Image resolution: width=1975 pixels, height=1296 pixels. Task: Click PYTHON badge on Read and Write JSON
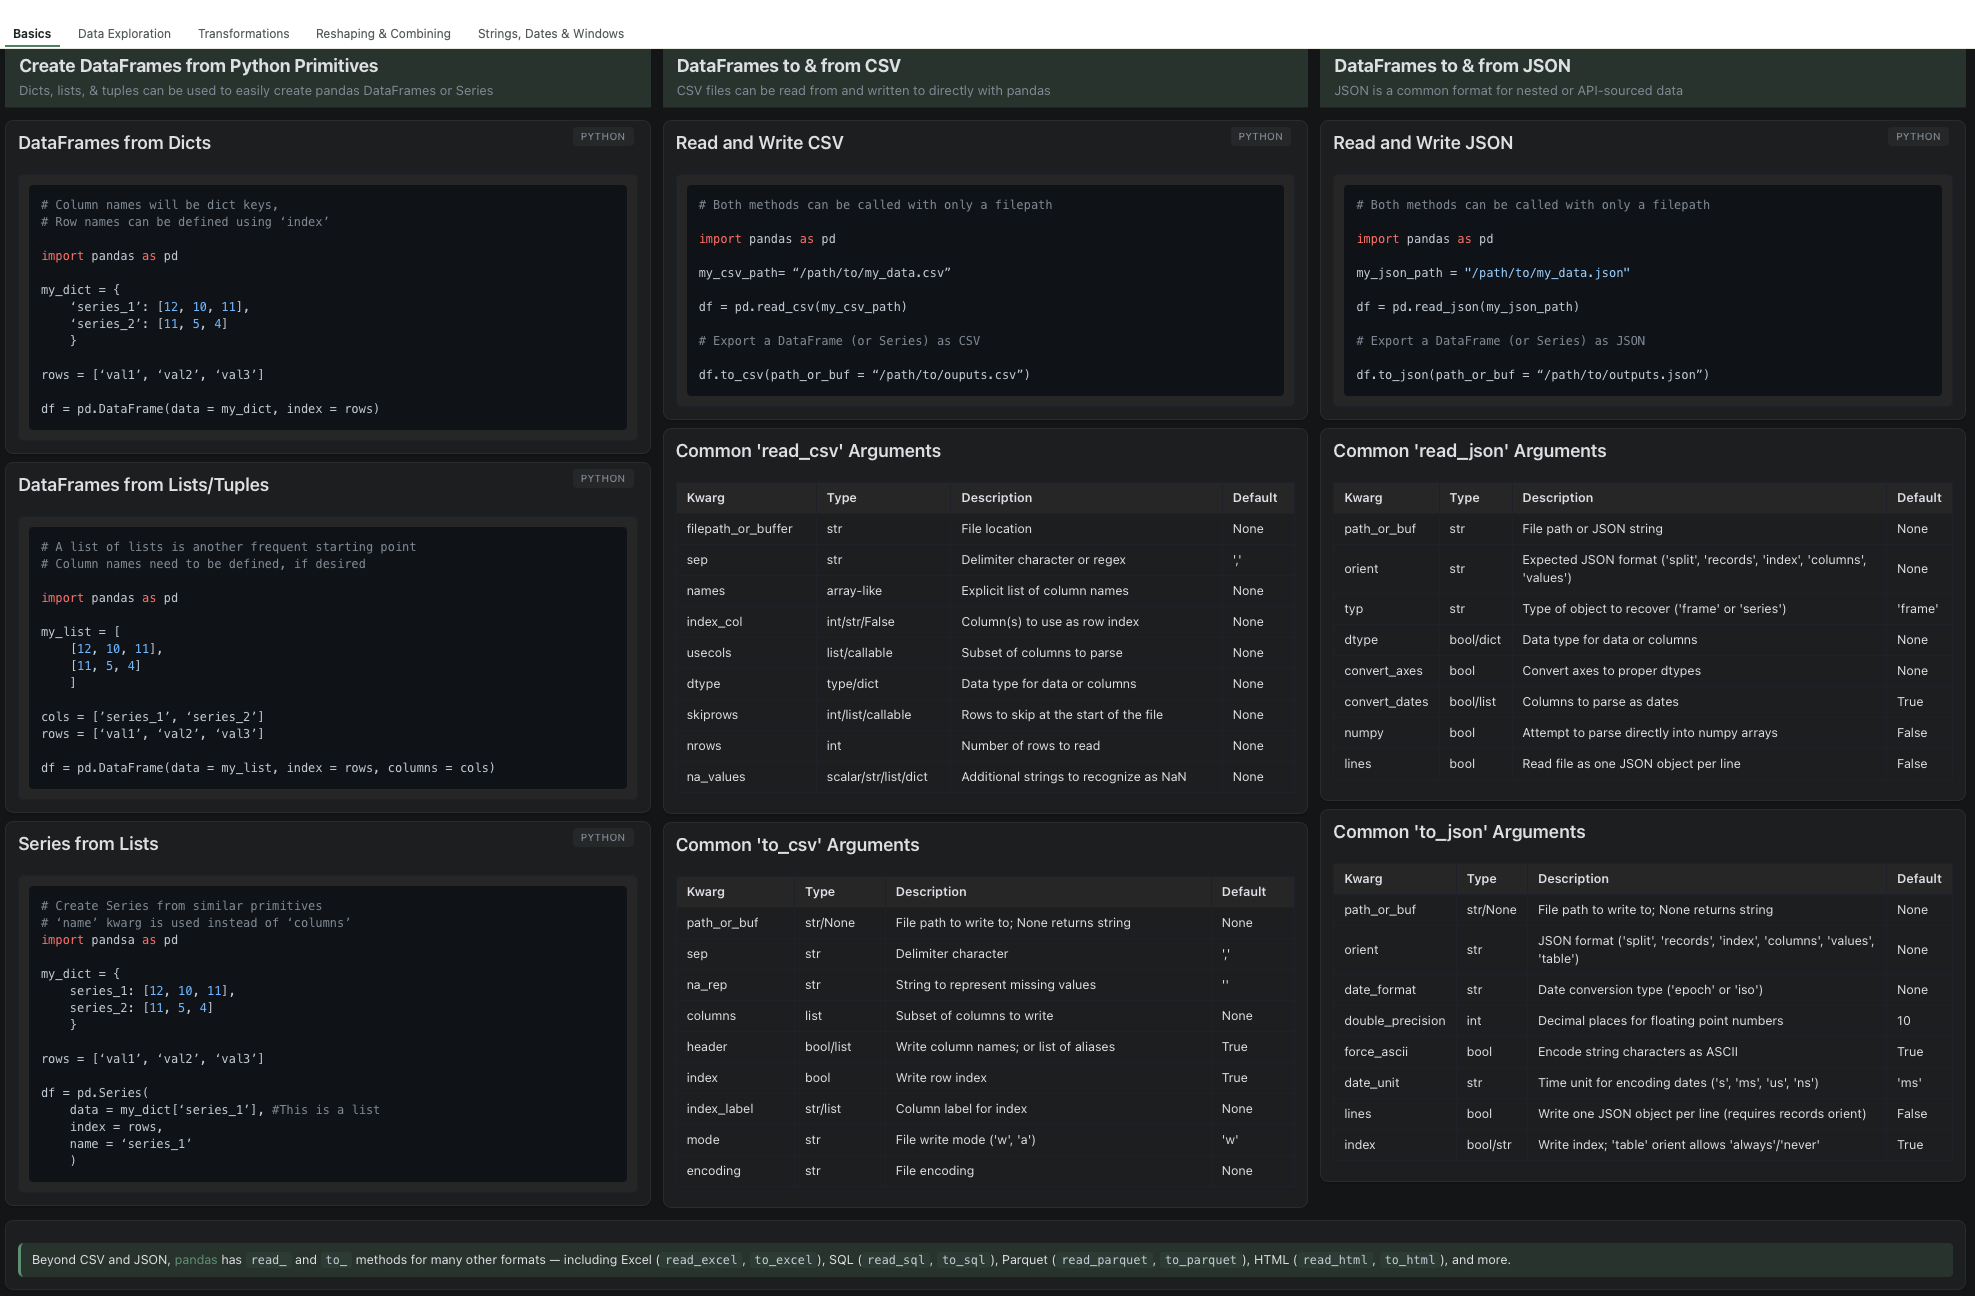coord(1918,137)
